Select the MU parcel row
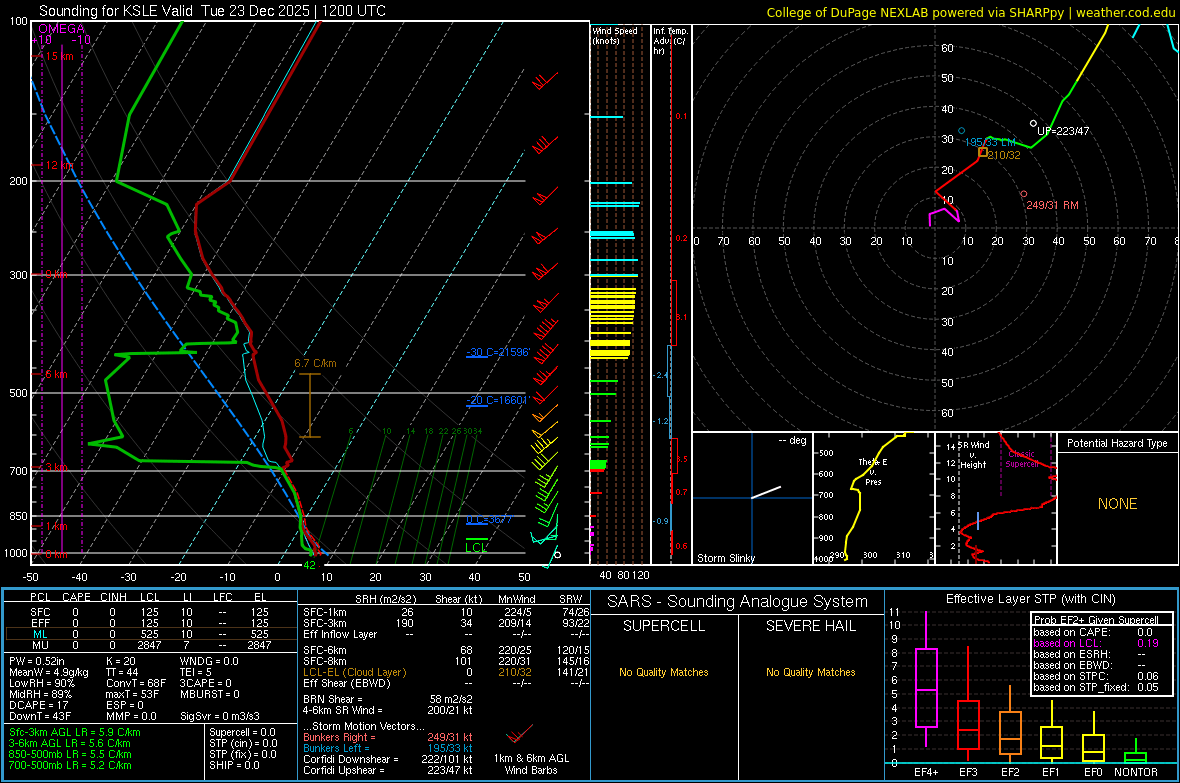 (150, 645)
